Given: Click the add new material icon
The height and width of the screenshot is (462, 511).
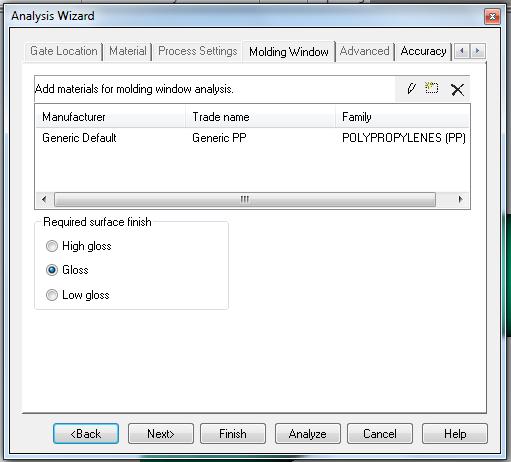Looking at the screenshot, I should 432,88.
